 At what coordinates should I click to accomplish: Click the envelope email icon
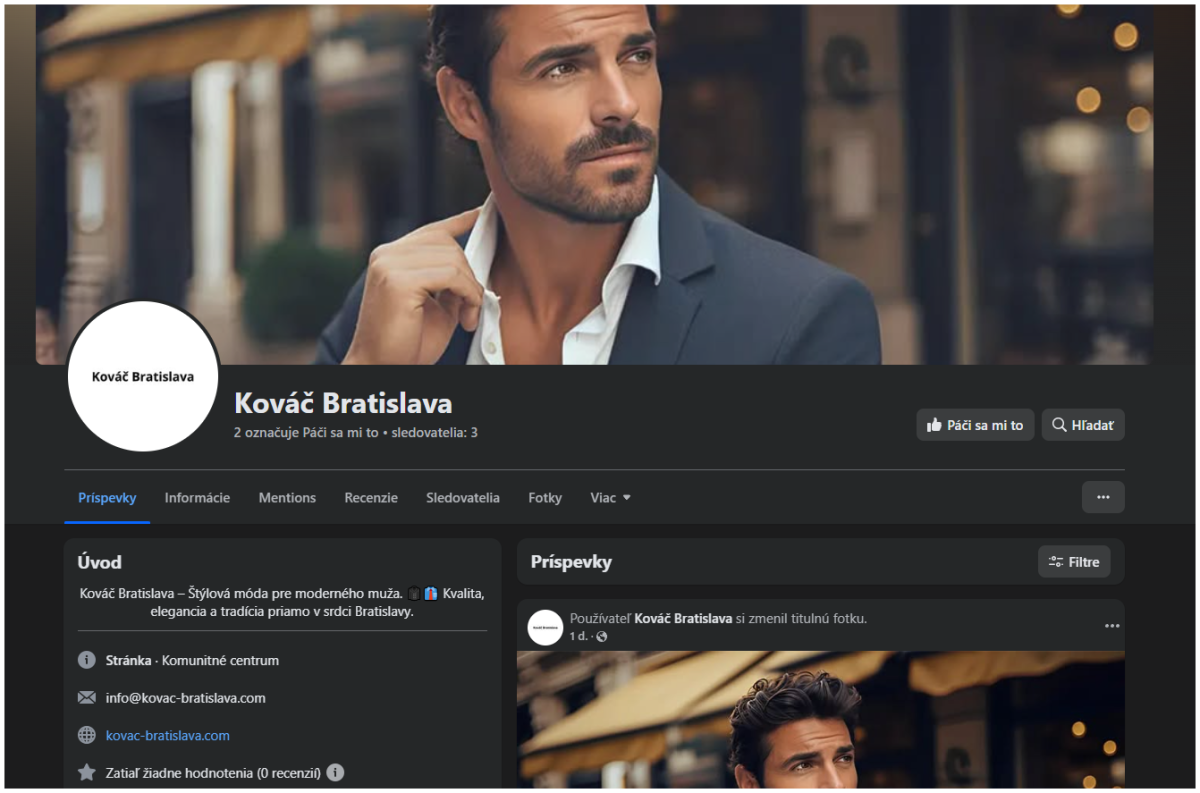point(87,698)
